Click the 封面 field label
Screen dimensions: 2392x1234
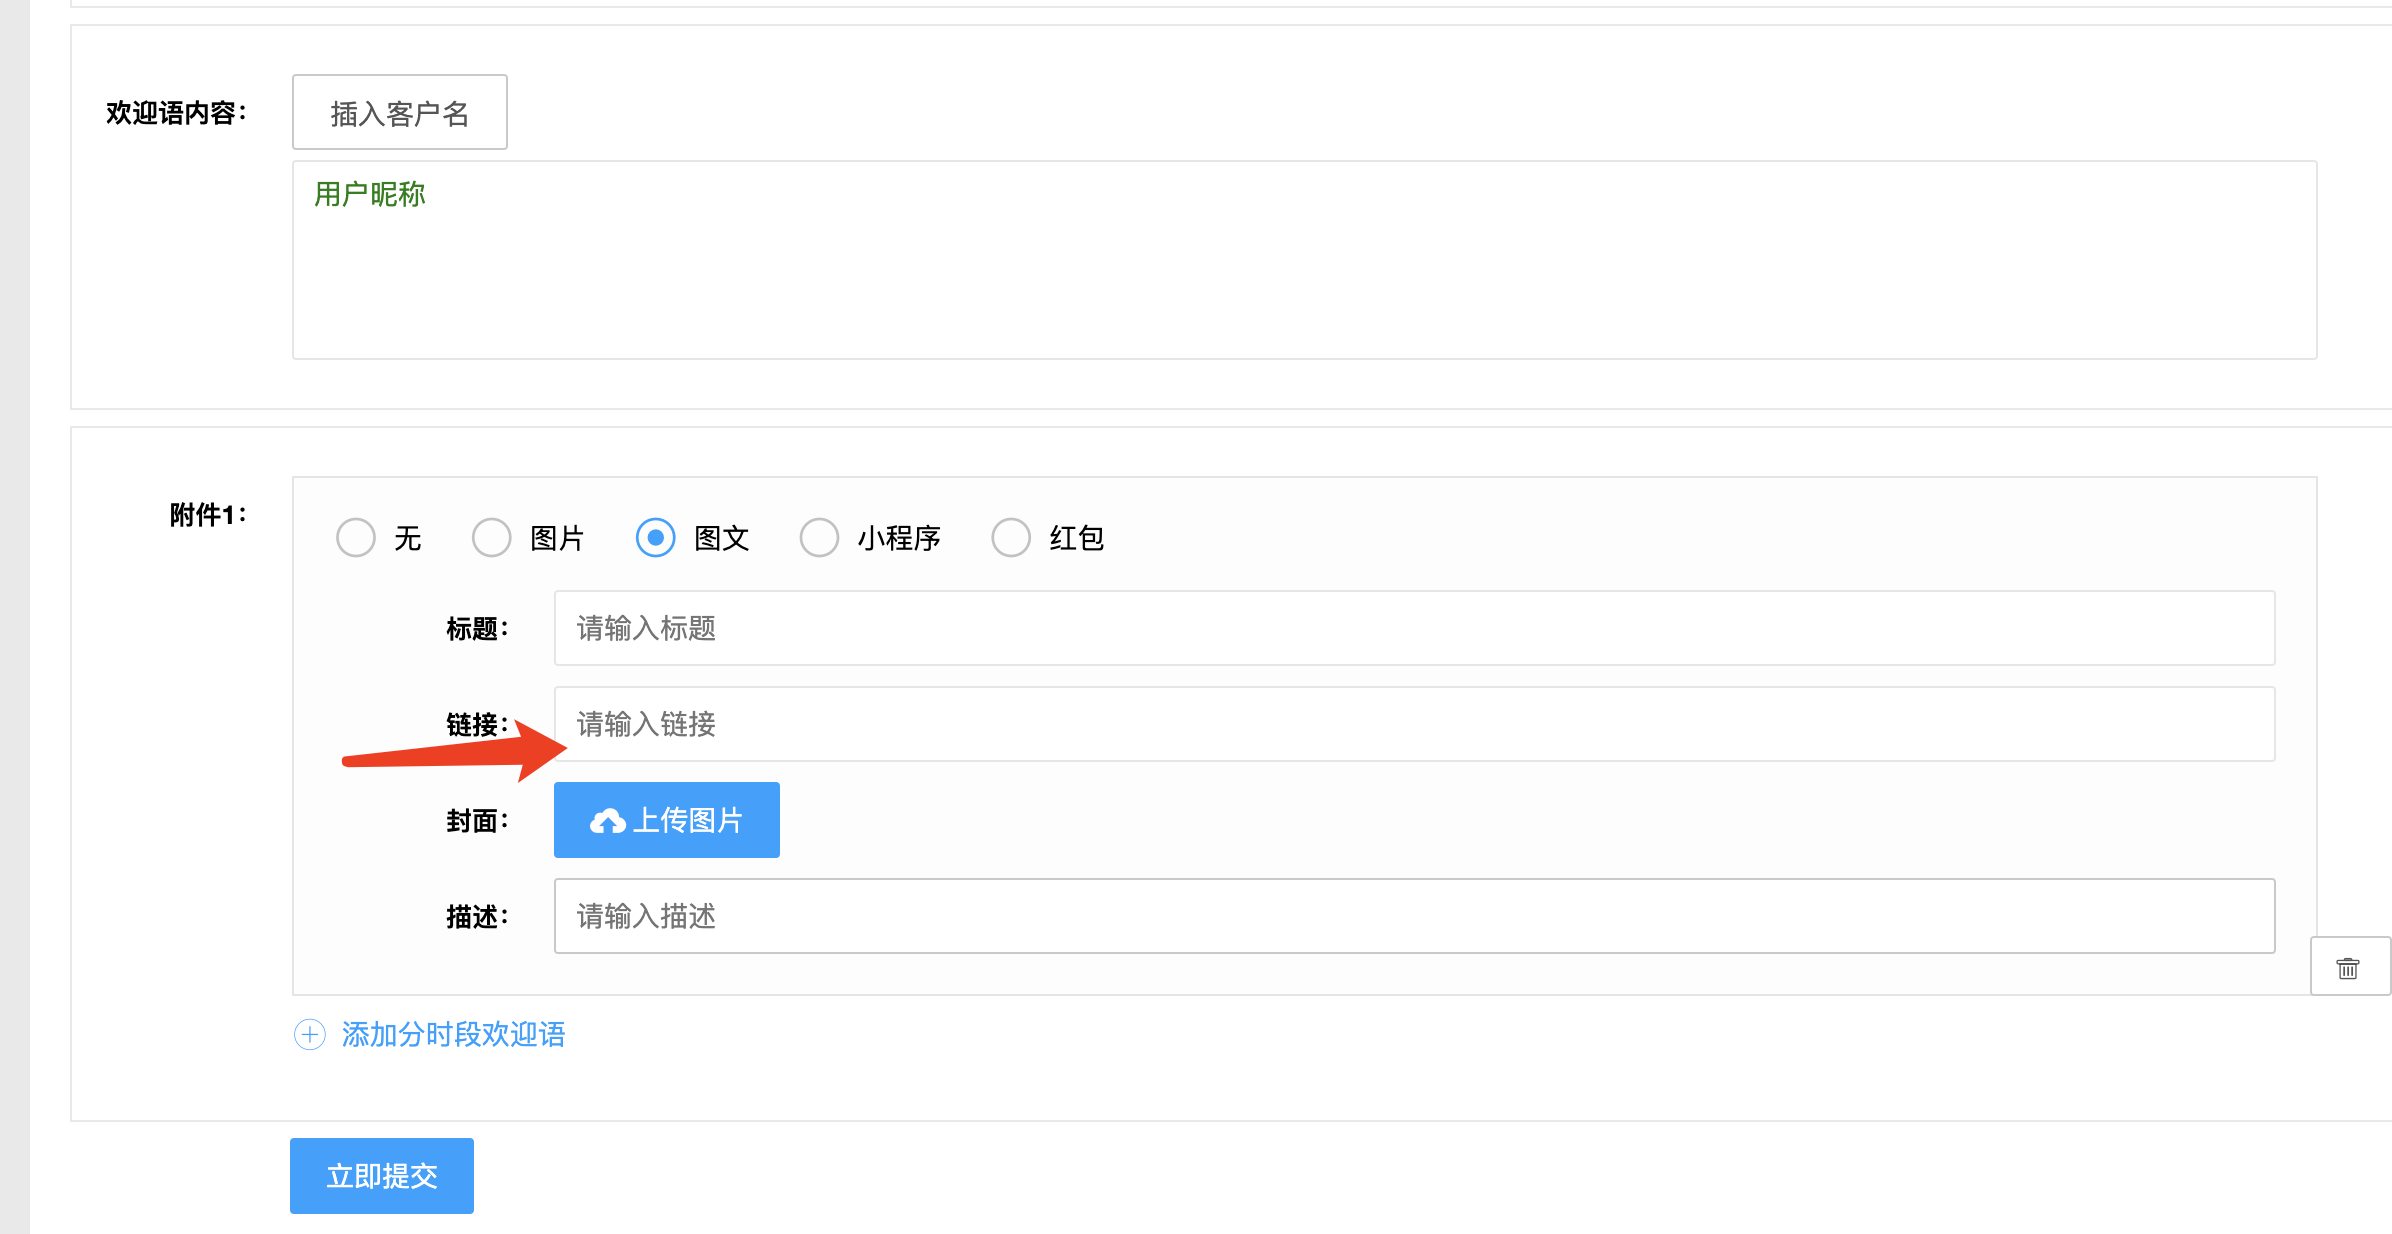pos(476,821)
